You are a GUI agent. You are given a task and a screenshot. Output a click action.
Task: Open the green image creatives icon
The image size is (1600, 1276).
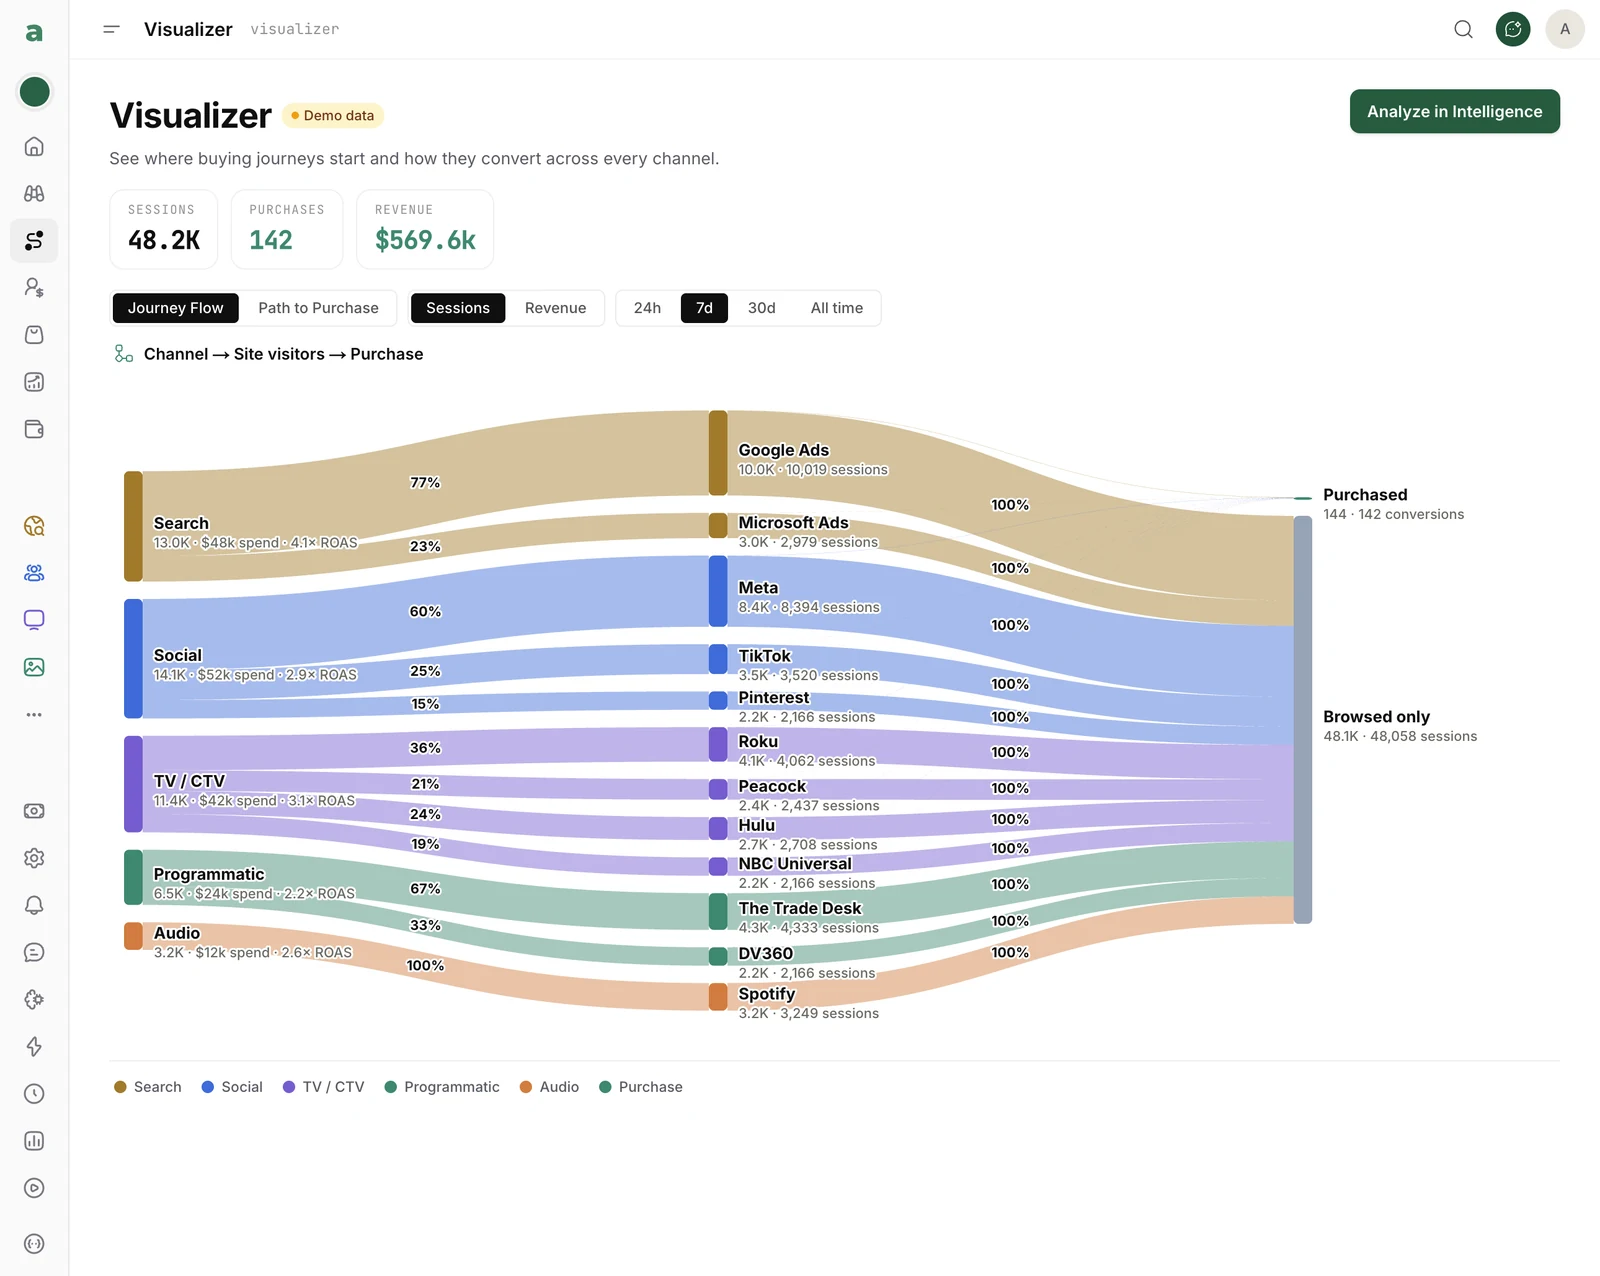pyautogui.click(x=34, y=667)
